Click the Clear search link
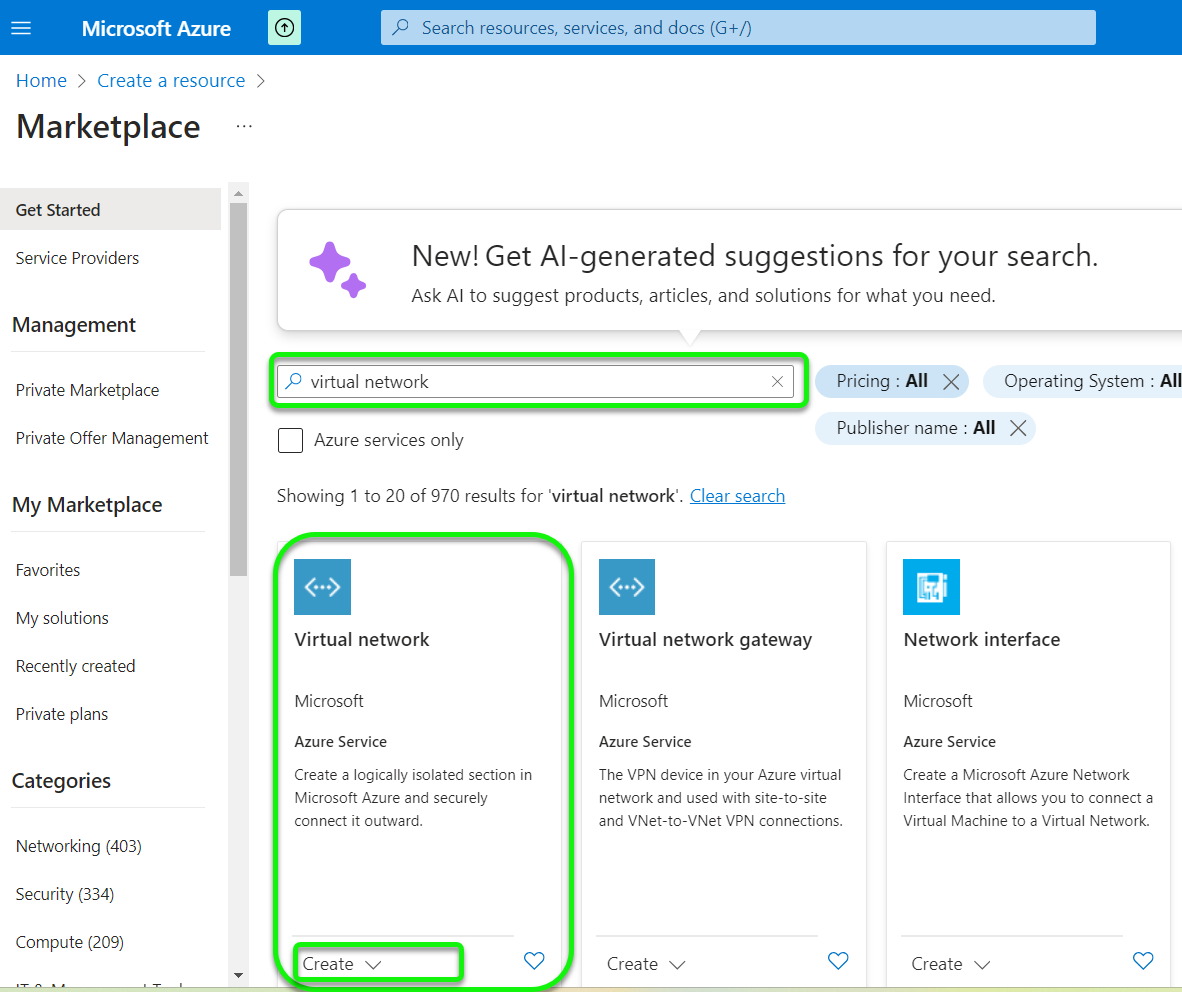The image size is (1182, 992). (x=737, y=496)
